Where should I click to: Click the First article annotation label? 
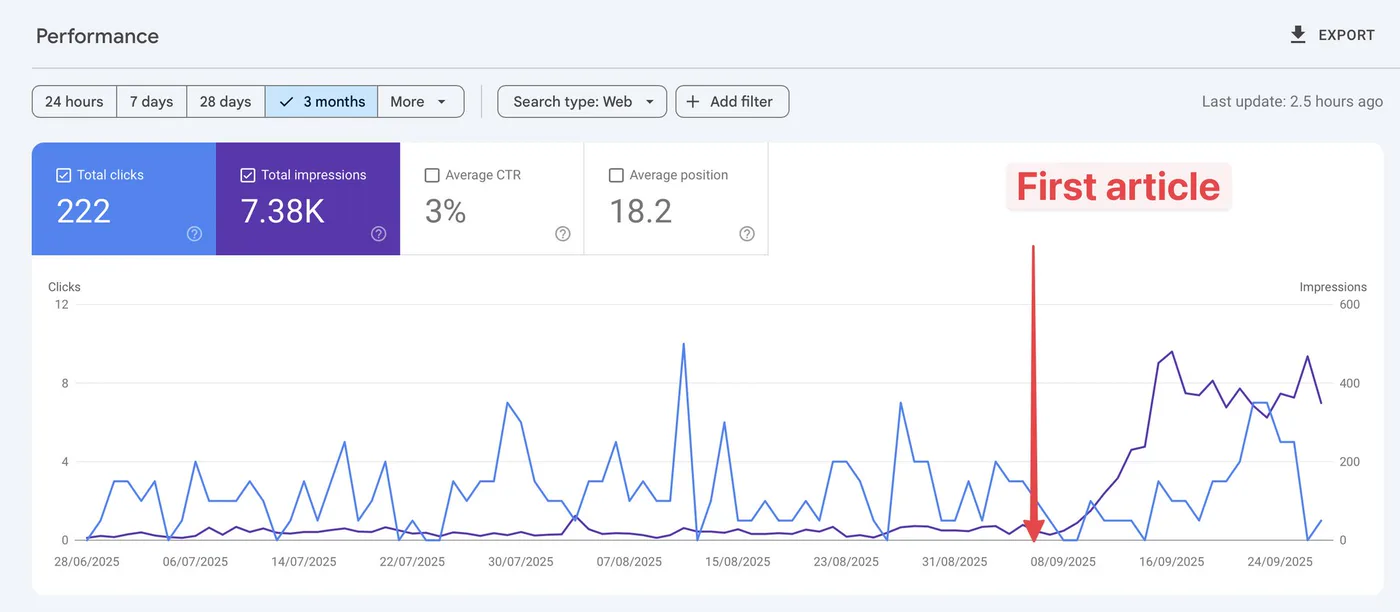(1118, 187)
